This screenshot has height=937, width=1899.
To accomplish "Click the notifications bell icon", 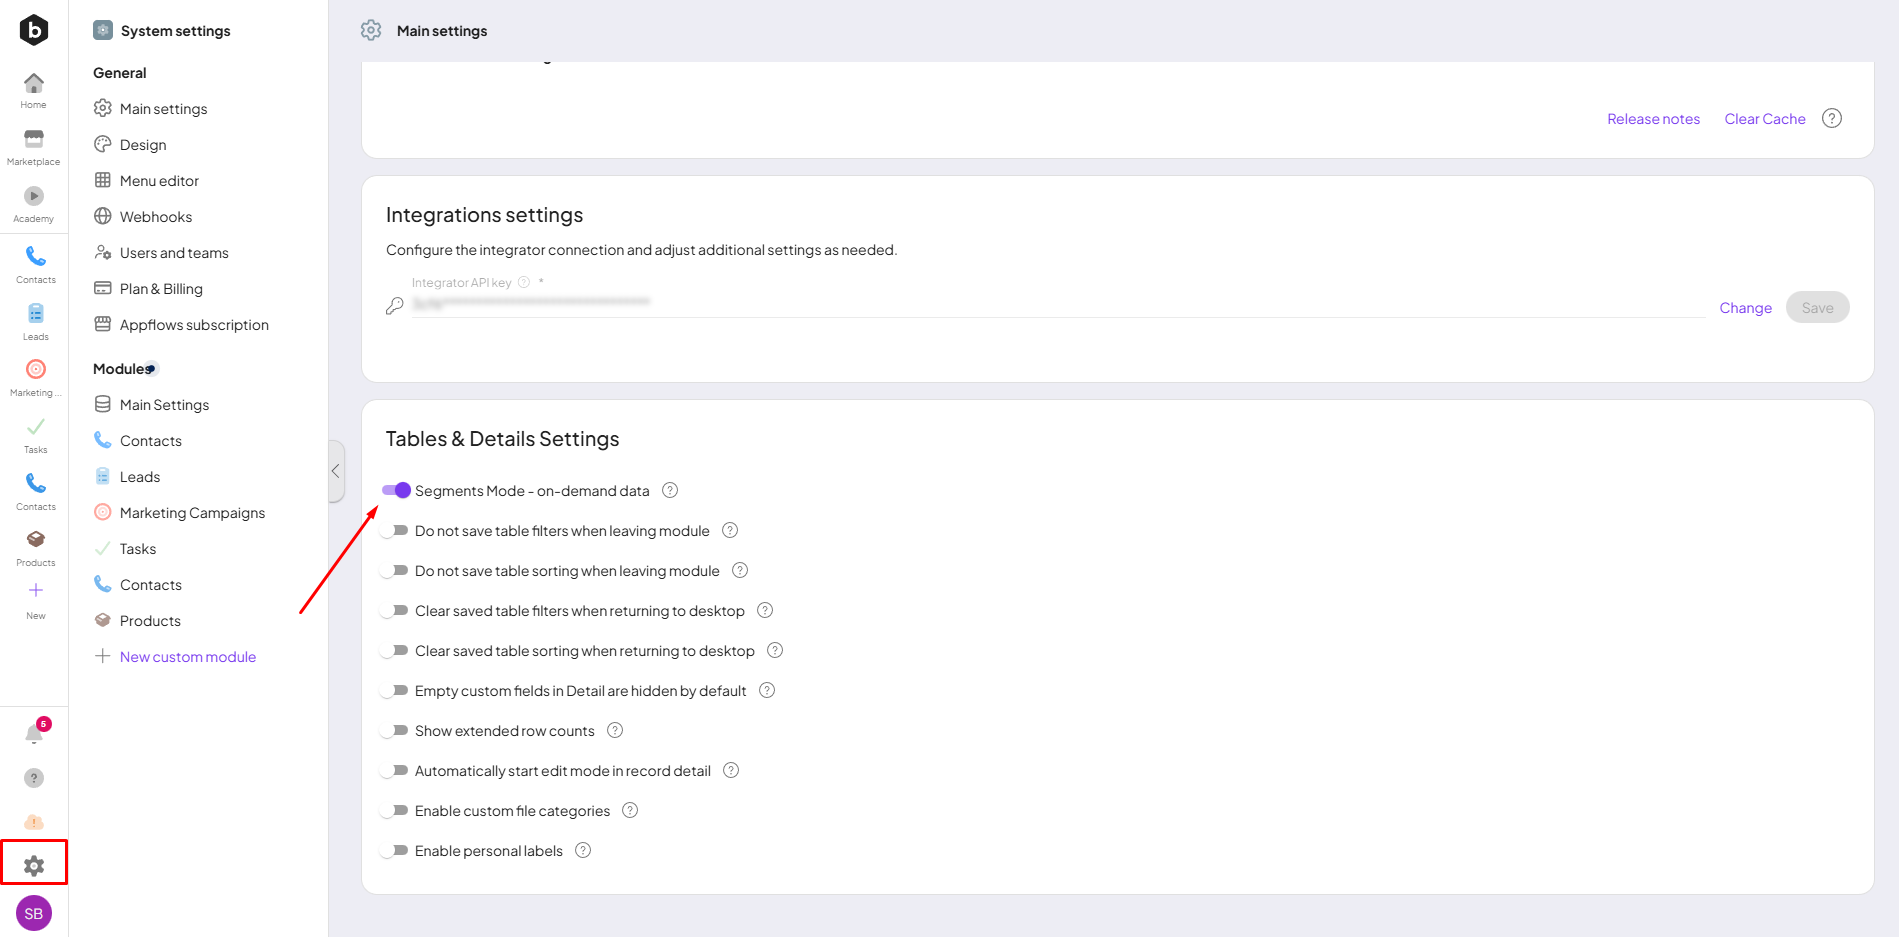I will [34, 735].
